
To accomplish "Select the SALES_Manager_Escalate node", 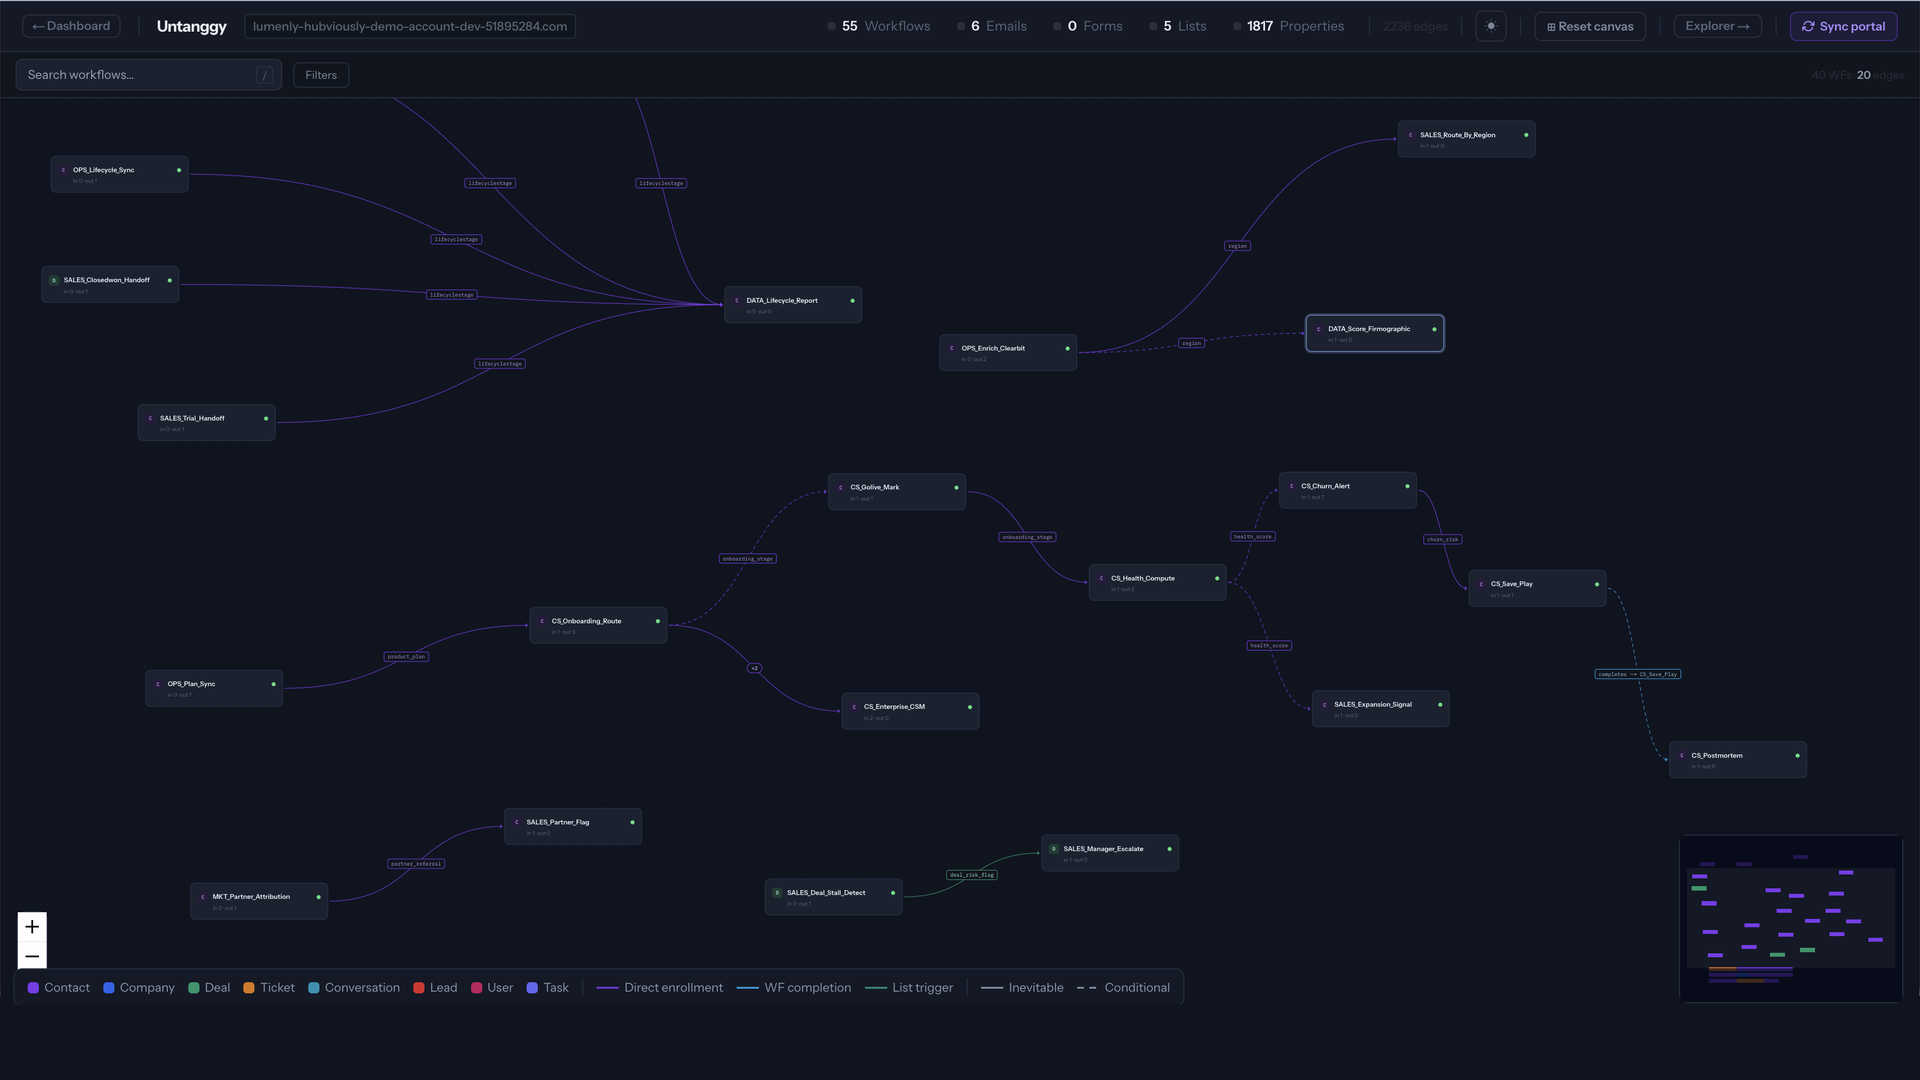I will tap(1110, 853).
